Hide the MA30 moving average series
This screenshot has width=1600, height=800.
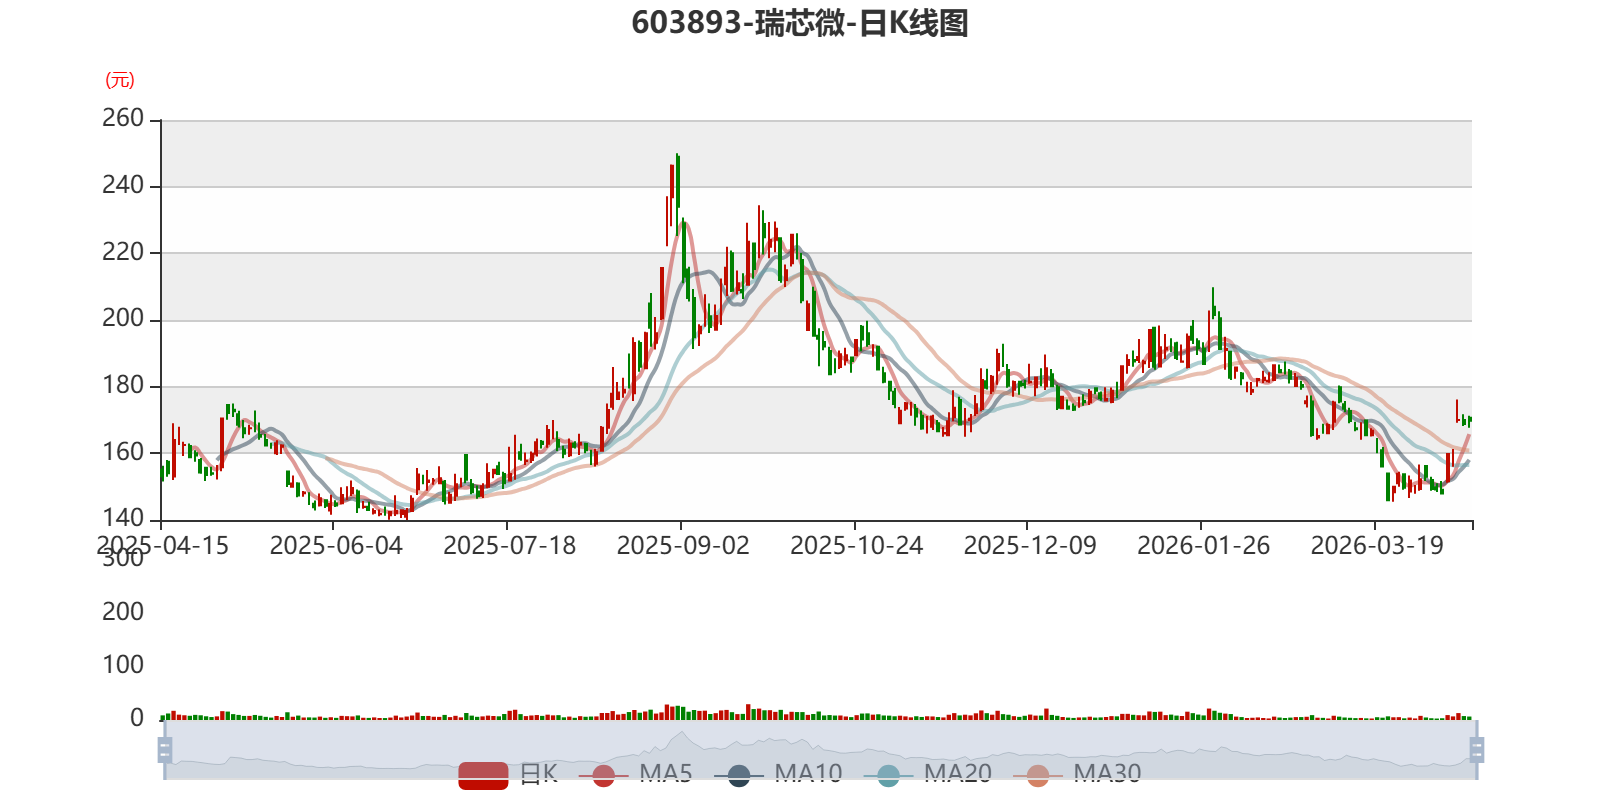[1077, 774]
